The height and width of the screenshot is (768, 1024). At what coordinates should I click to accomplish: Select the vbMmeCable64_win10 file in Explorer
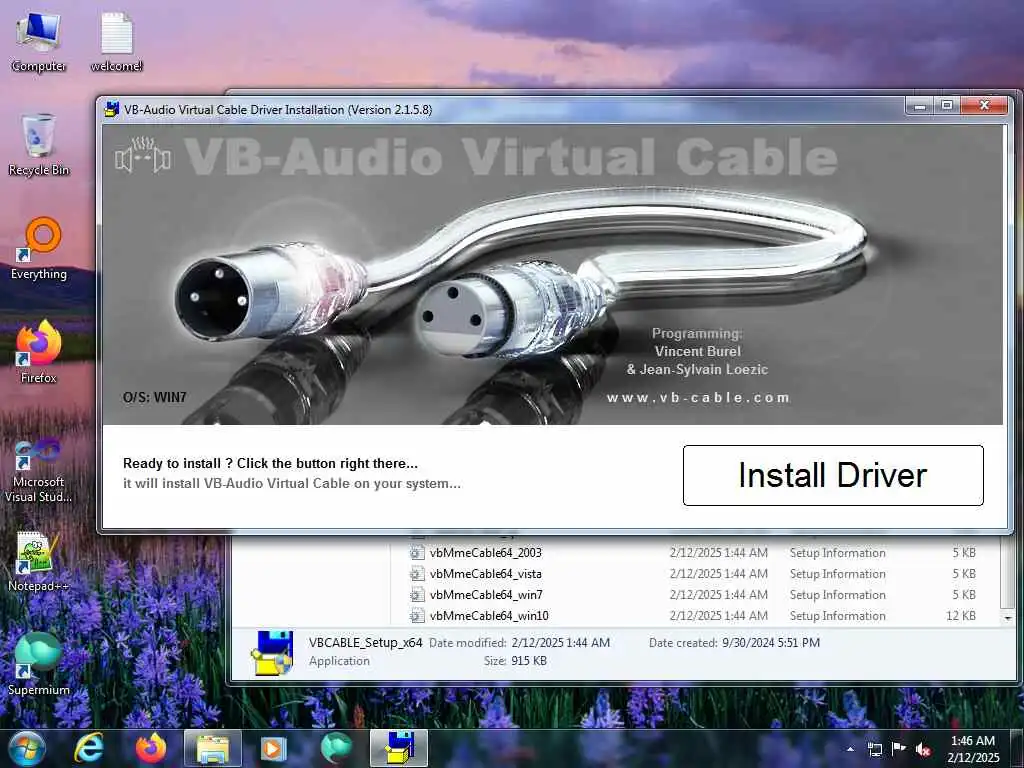tap(489, 615)
